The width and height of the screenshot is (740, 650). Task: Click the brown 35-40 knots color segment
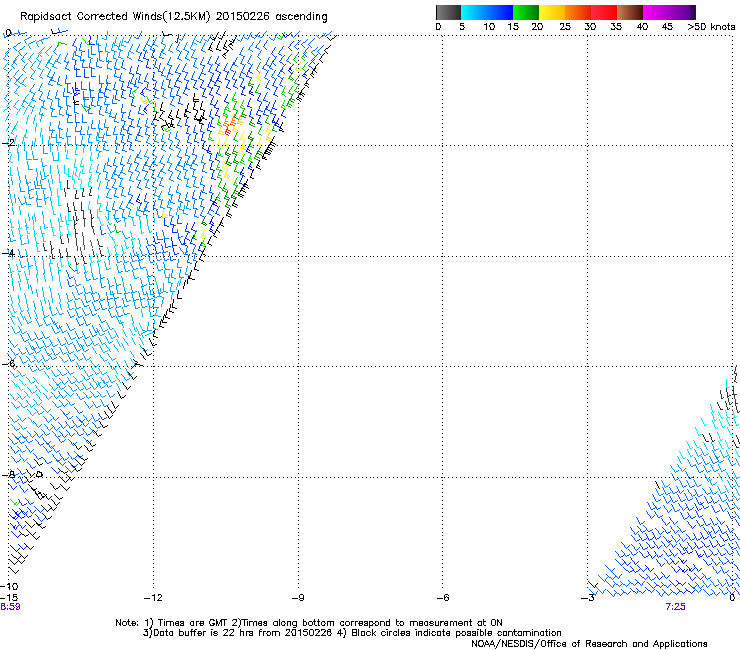tap(630, 12)
